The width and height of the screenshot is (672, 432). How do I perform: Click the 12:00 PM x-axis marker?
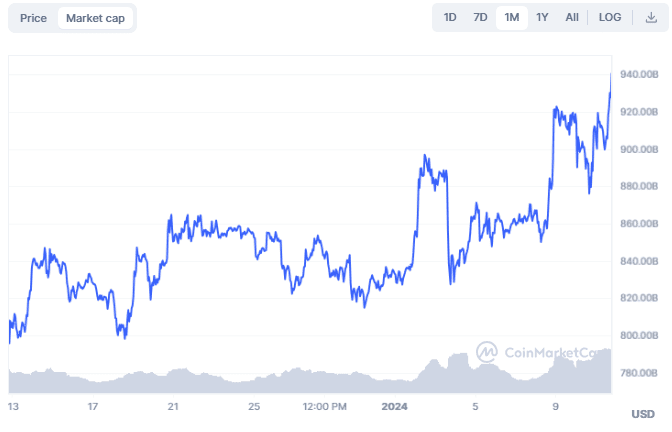325,407
